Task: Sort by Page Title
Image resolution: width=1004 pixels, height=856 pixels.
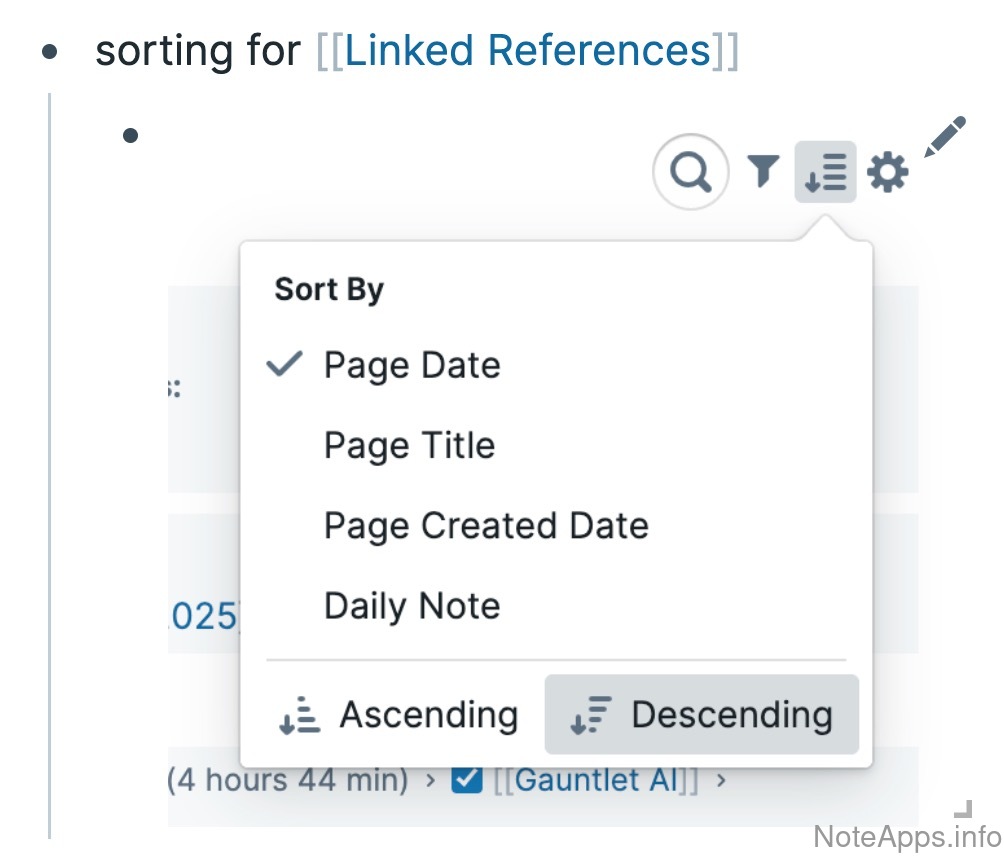Action: click(409, 445)
